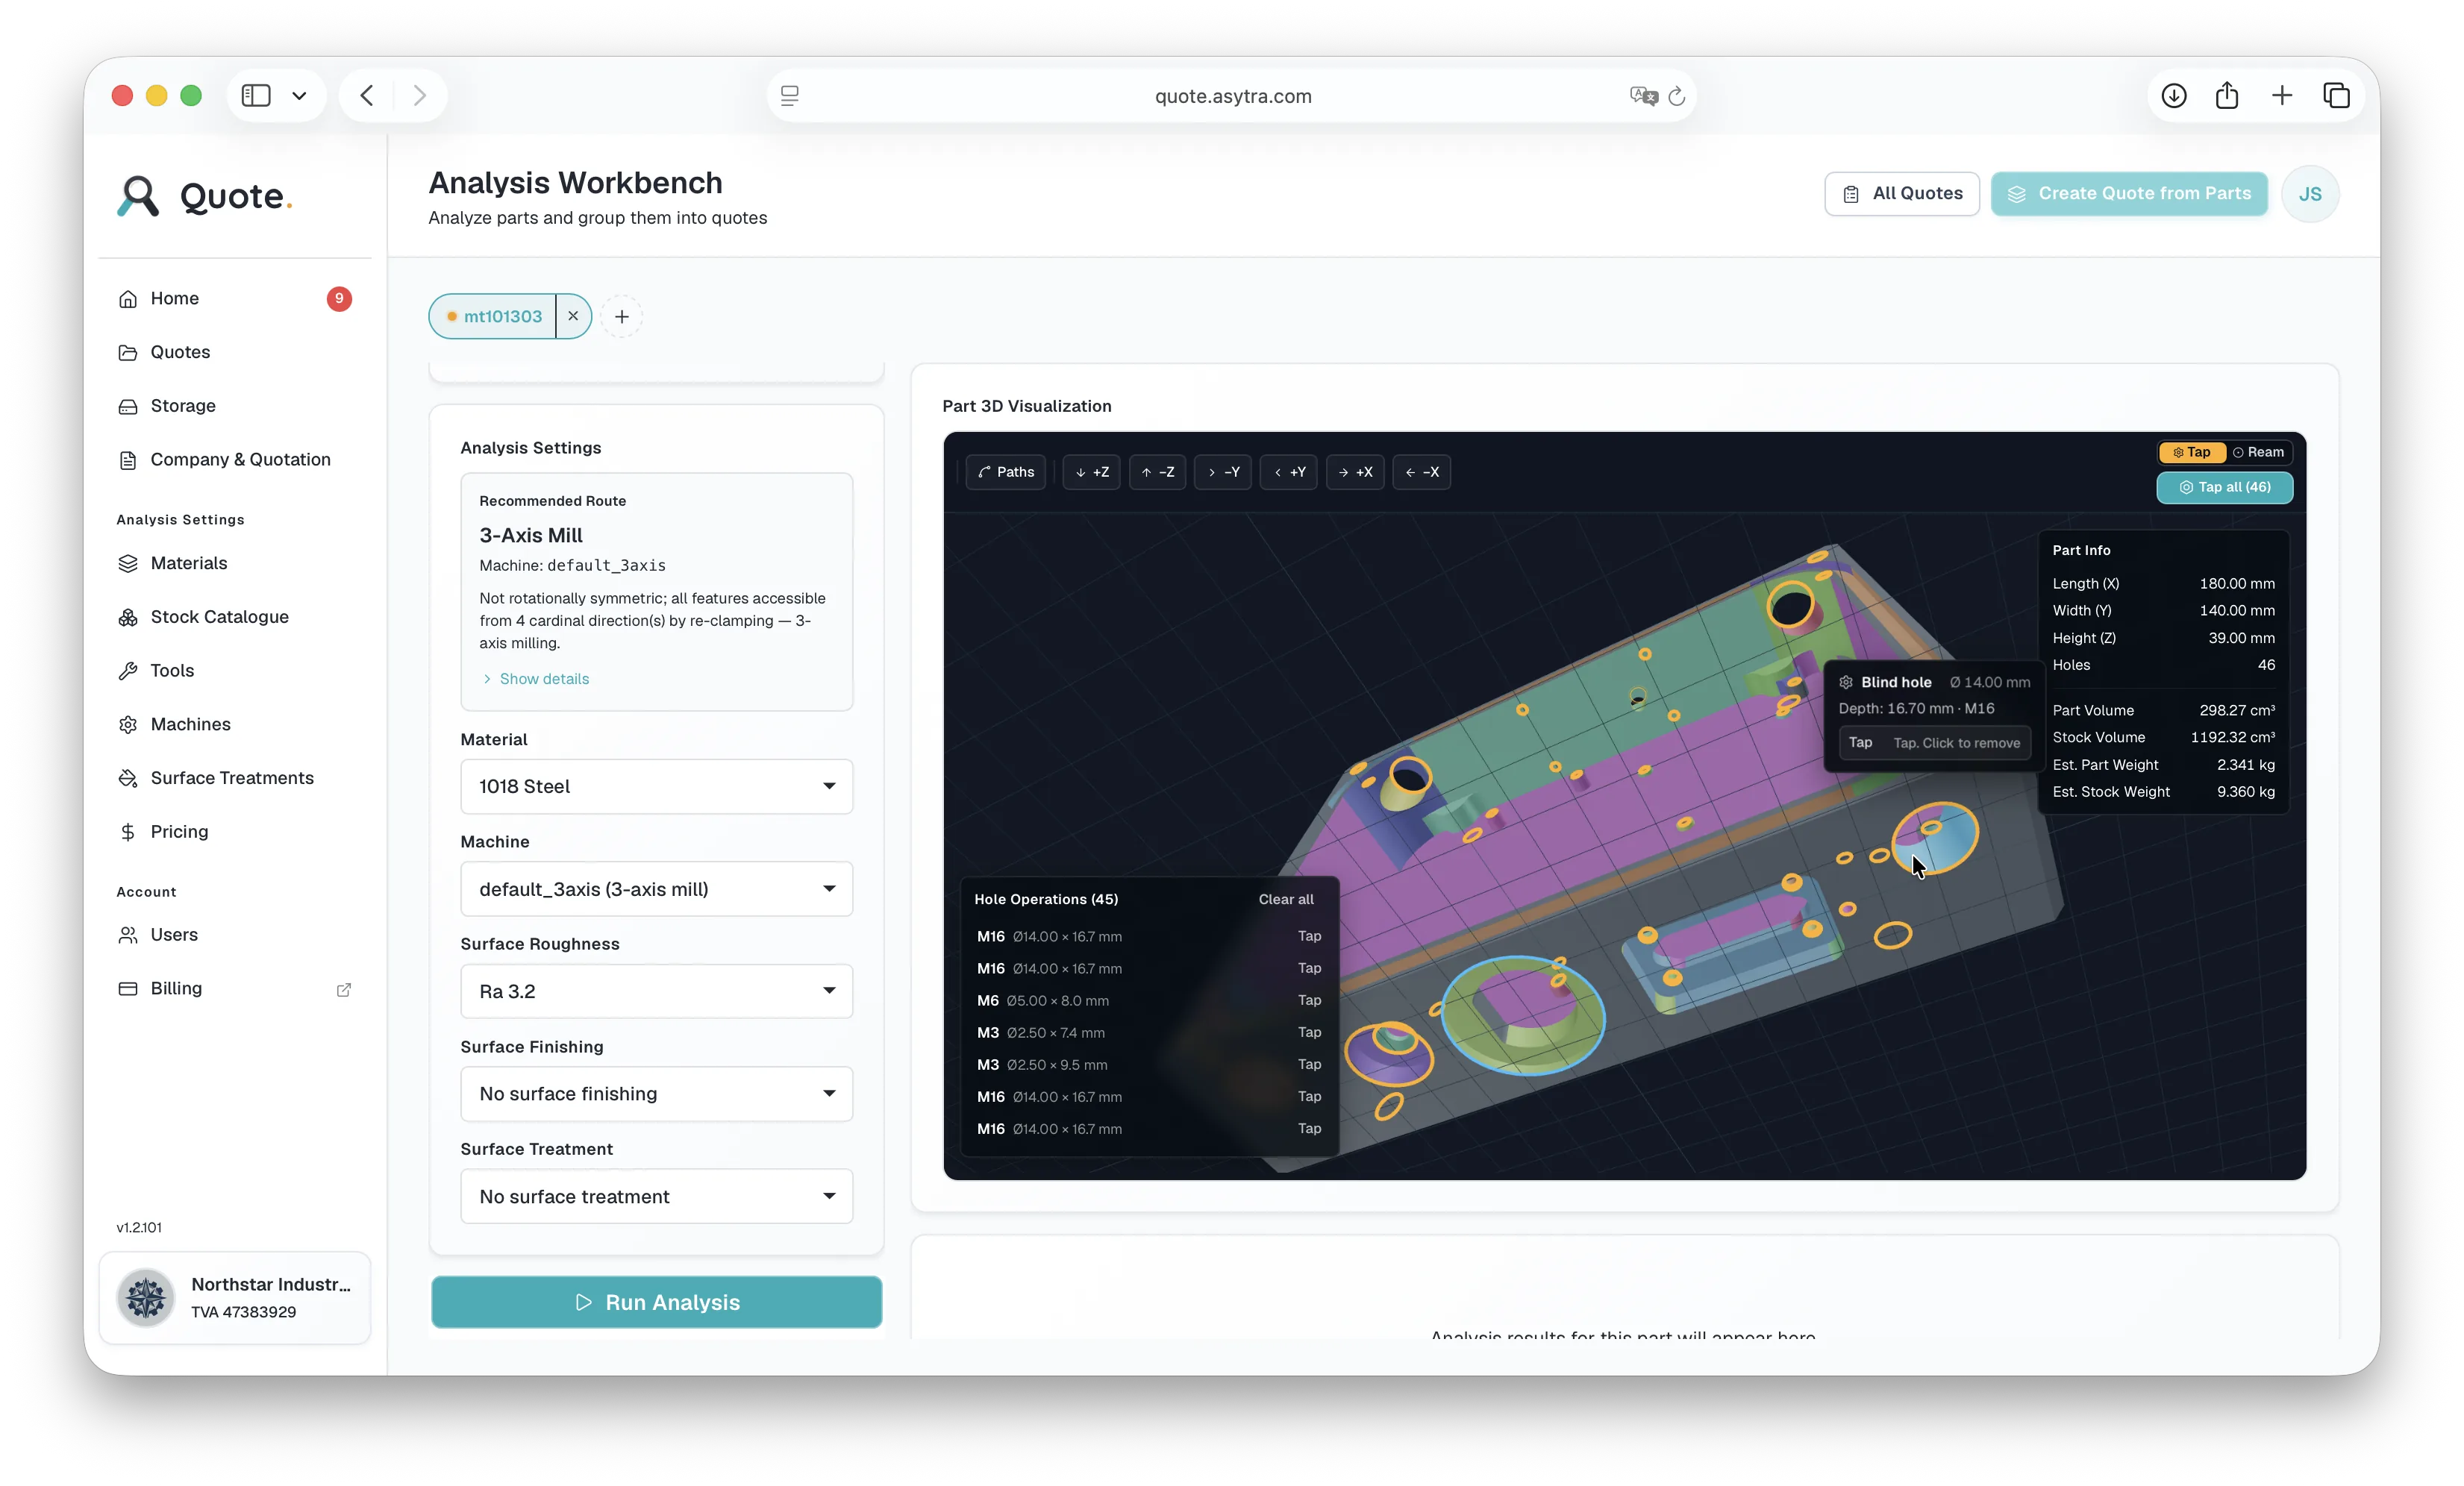Go back in browser history
This screenshot has width=2464, height=1486.
tap(367, 95)
